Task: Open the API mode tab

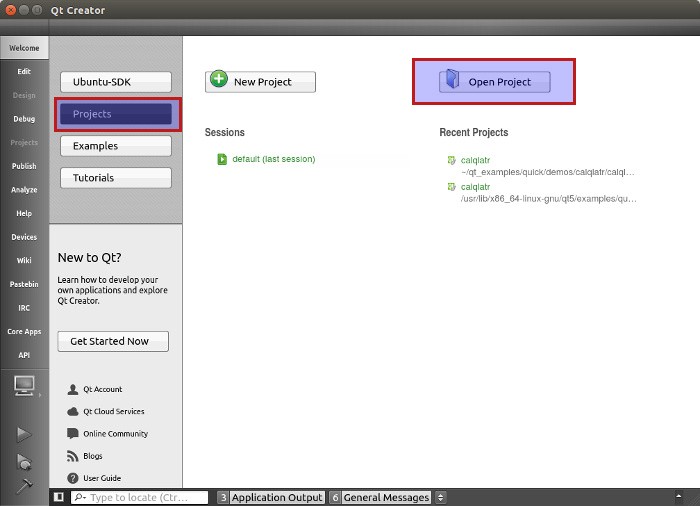Action: point(24,355)
